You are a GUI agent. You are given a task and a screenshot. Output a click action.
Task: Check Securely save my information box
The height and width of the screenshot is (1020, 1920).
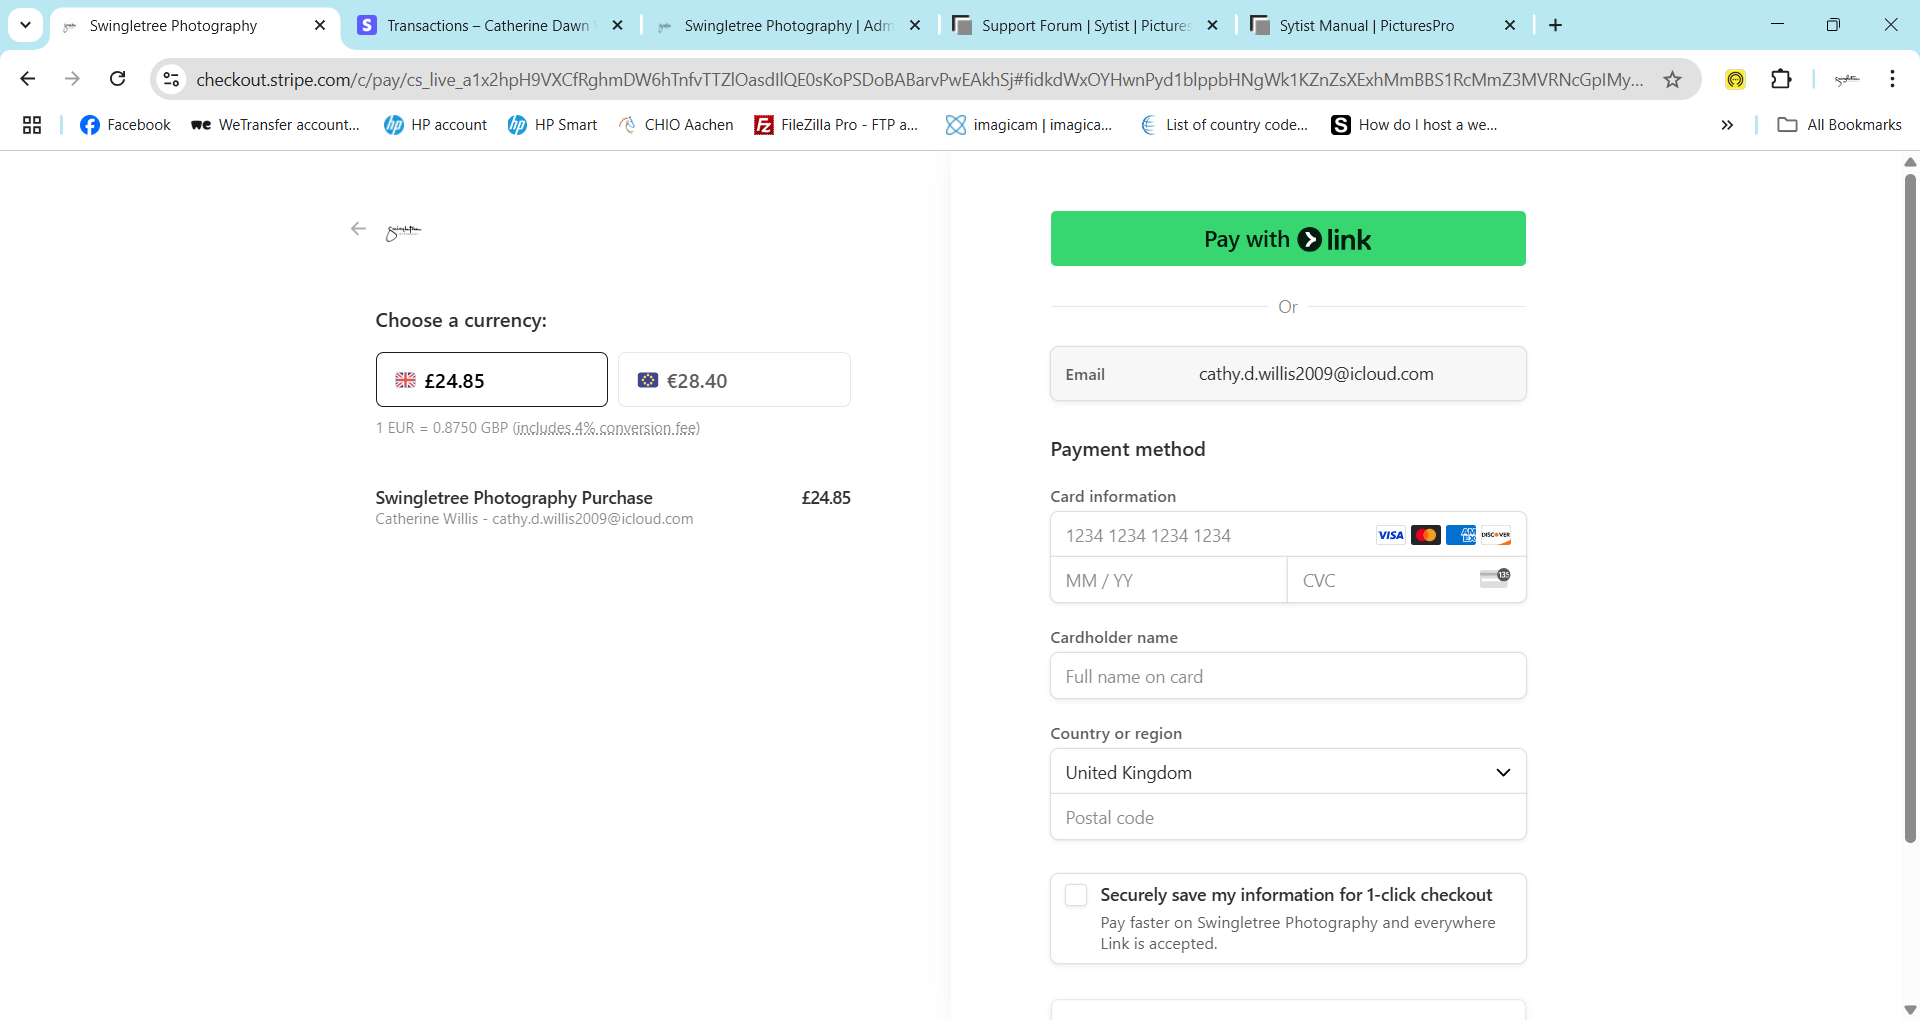pos(1076,895)
